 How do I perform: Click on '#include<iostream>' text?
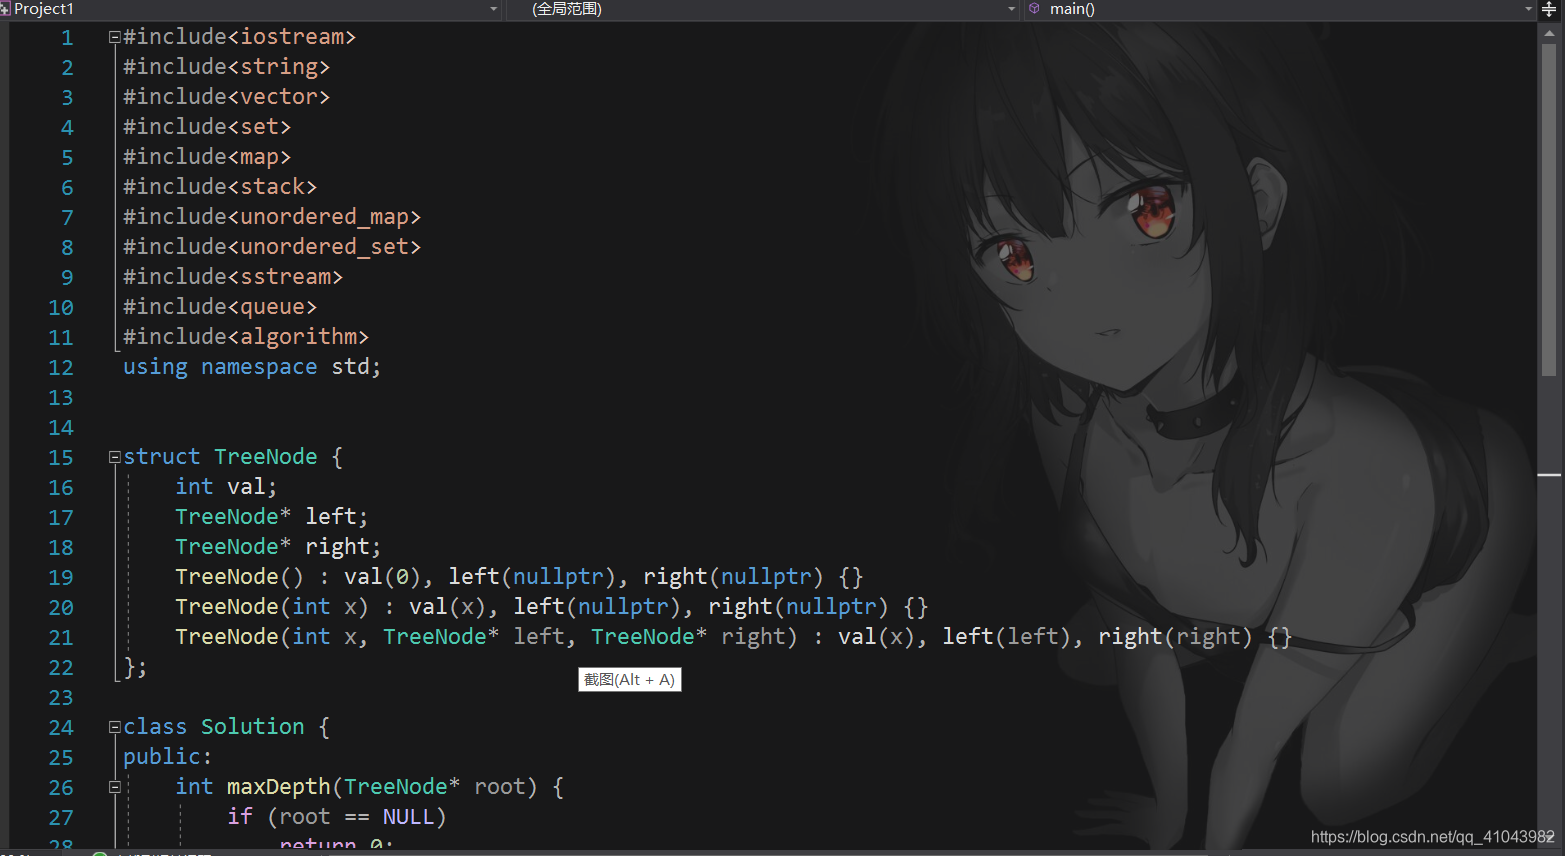tap(239, 37)
